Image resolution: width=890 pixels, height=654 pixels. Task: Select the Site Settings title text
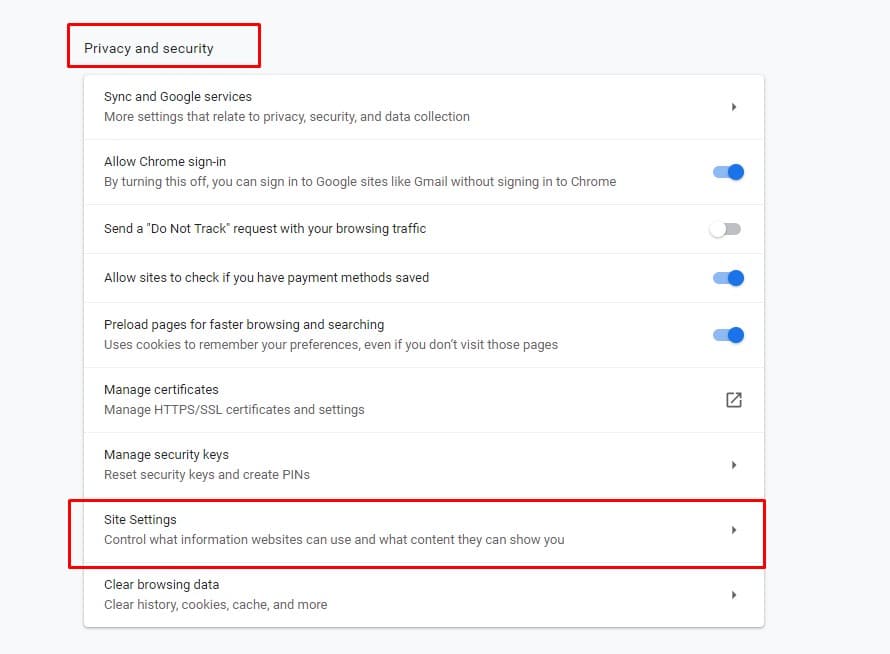coord(140,520)
